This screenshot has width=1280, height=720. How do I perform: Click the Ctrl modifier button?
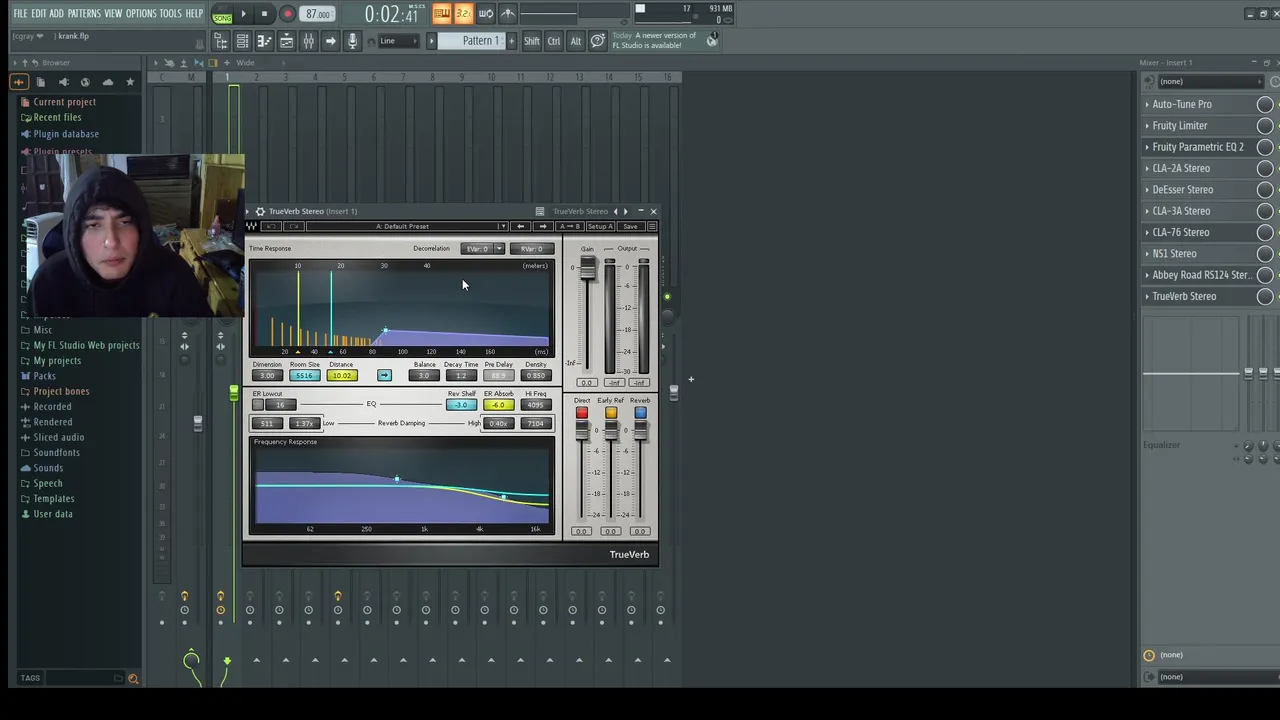553,41
